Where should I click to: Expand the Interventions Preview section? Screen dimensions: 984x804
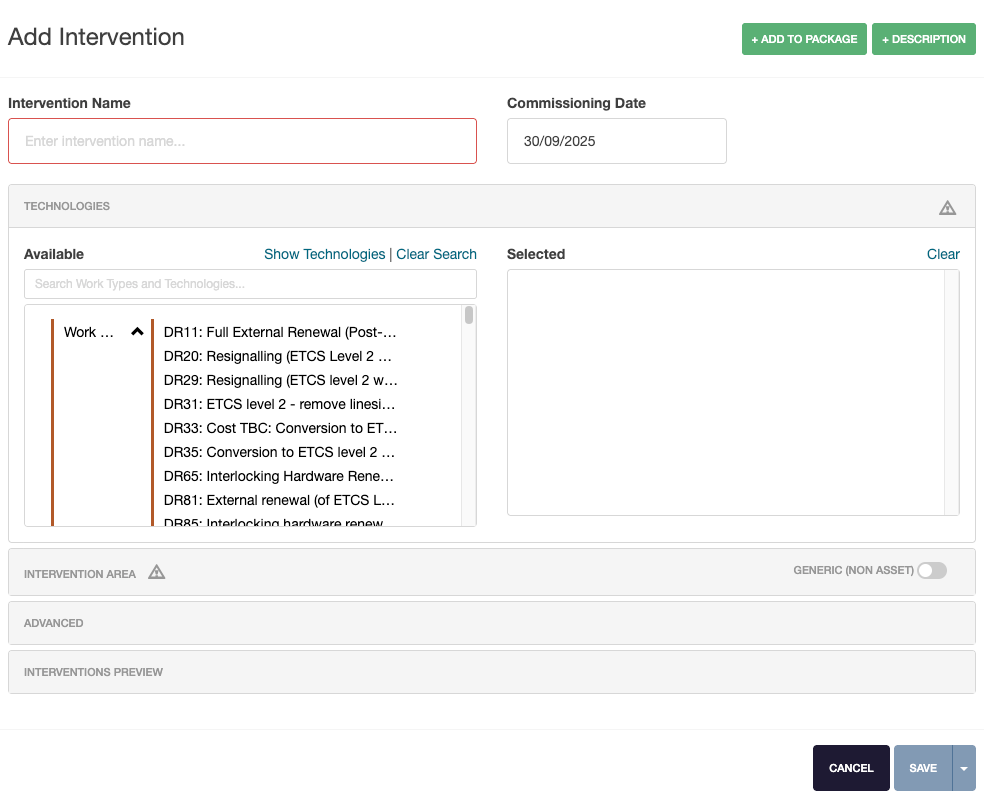coord(492,671)
